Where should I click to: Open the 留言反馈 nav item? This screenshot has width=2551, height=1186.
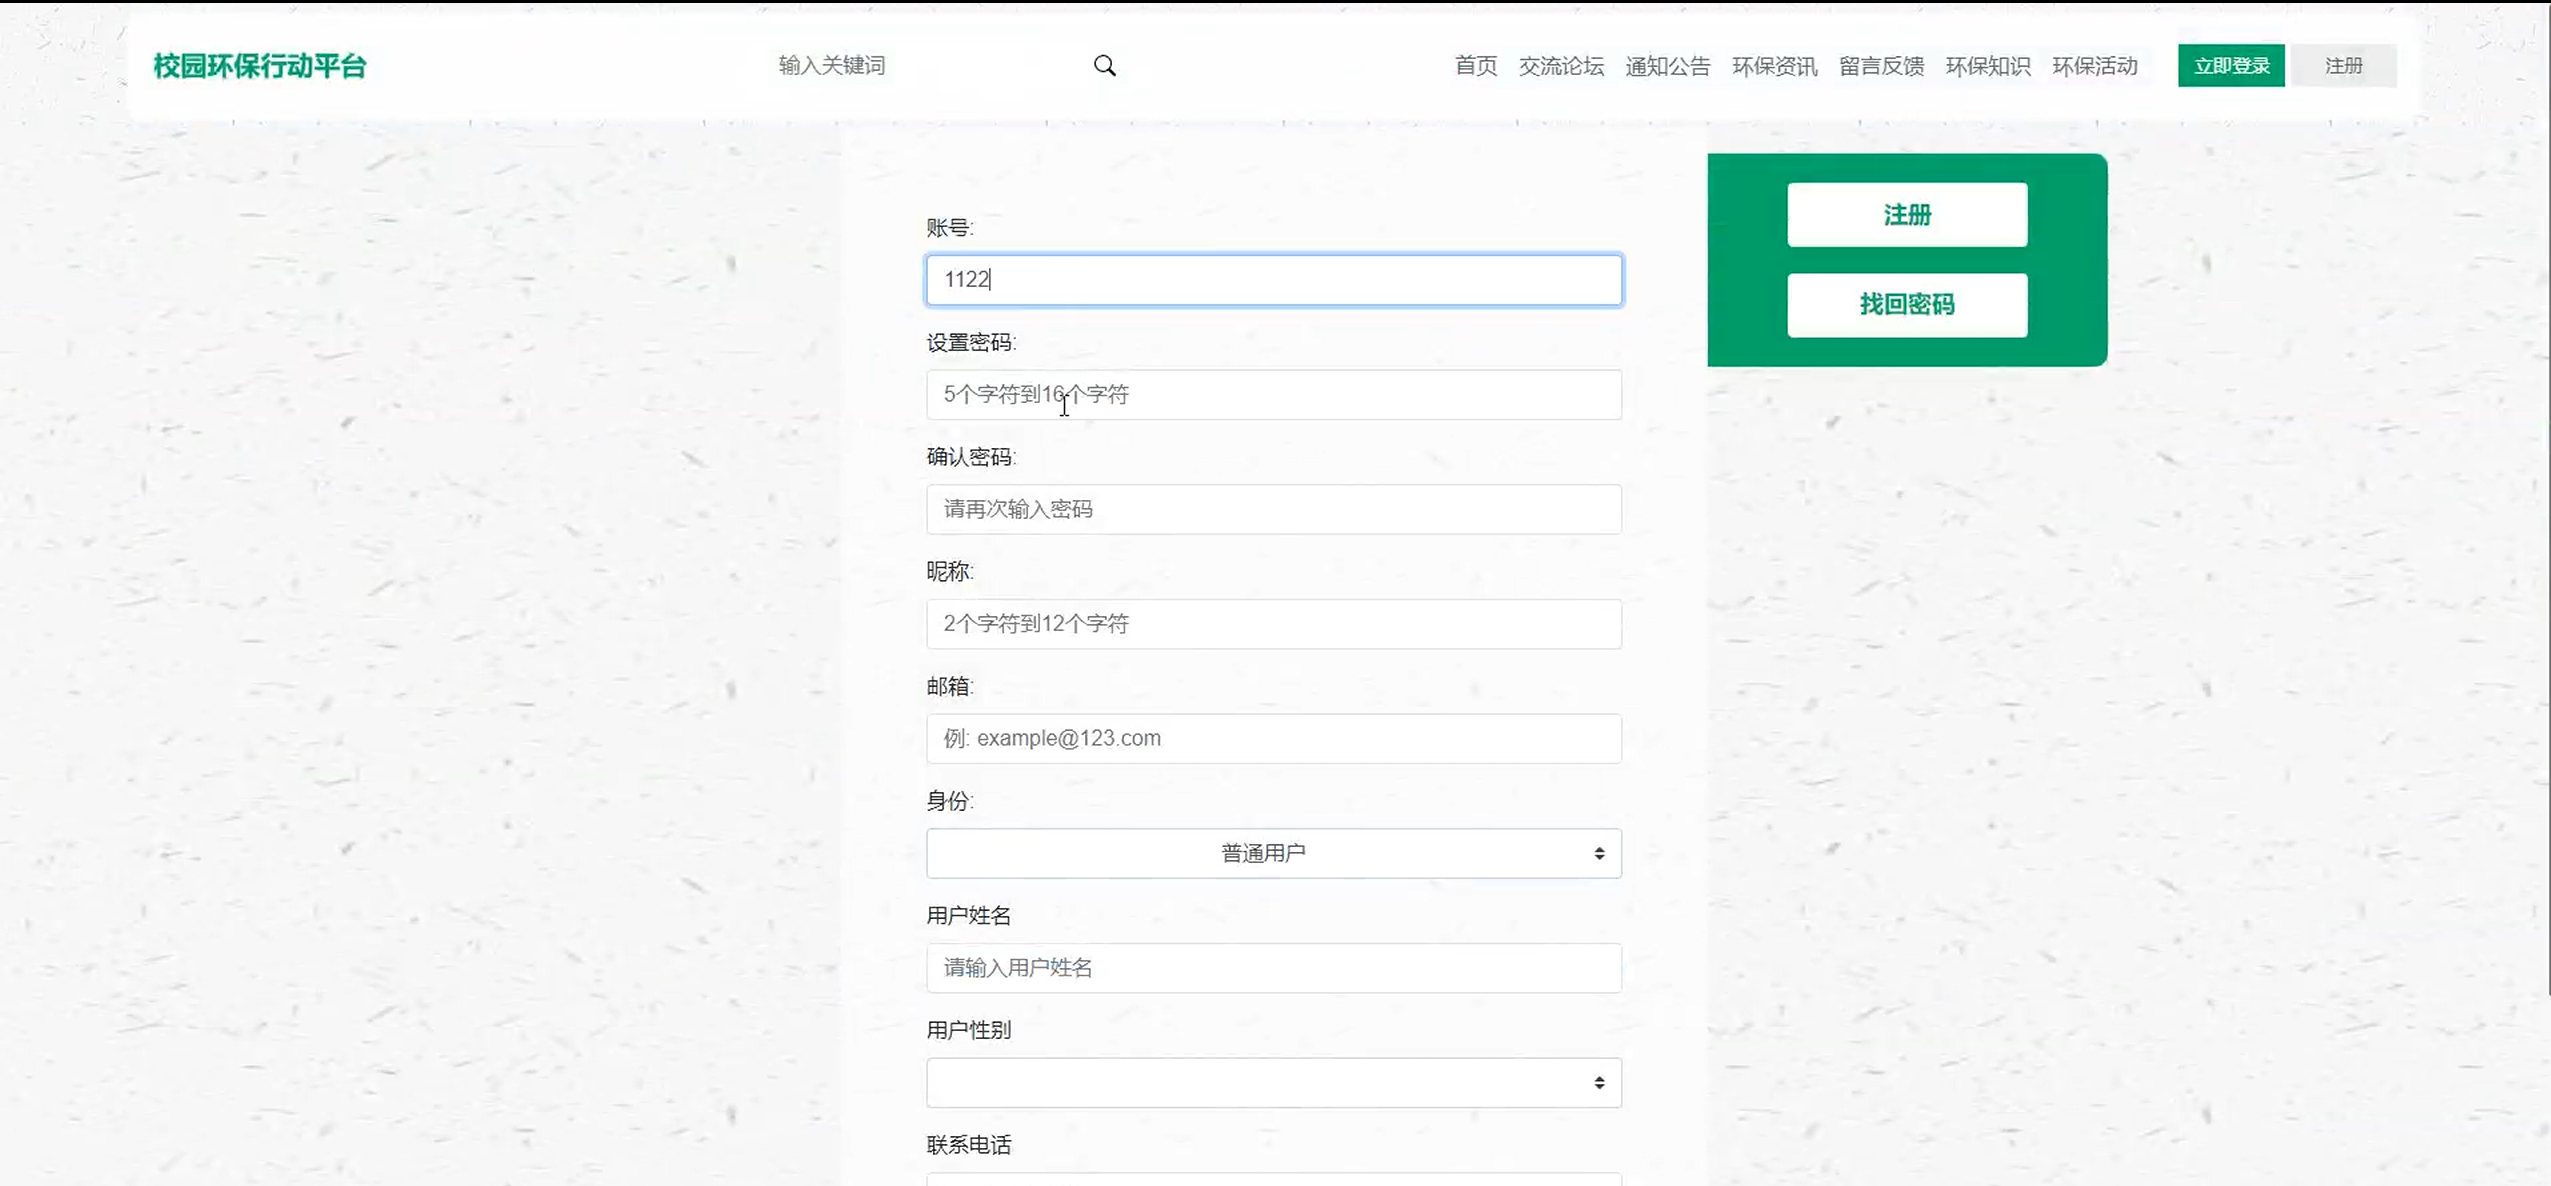coord(1881,66)
